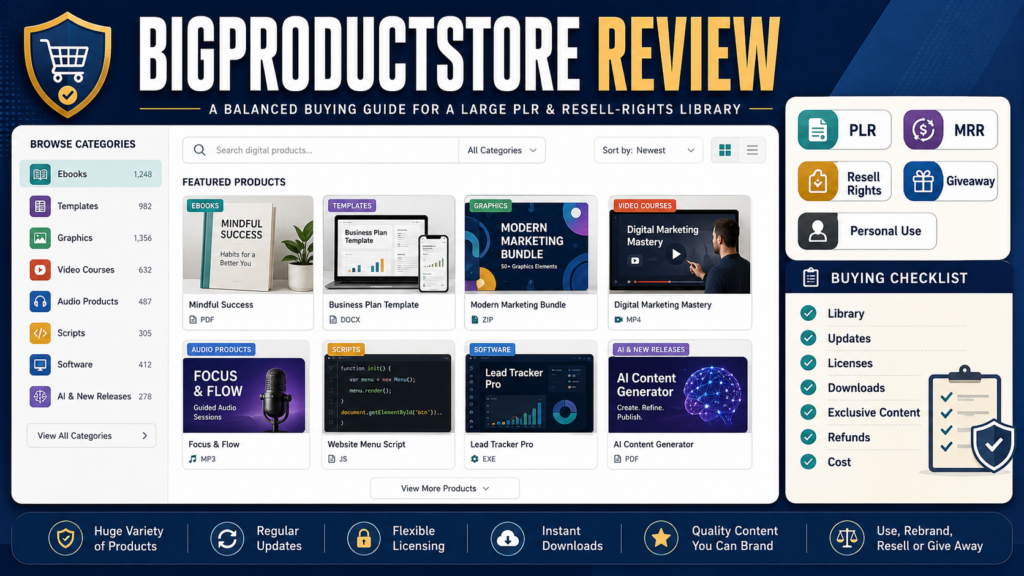Switch to grid view
The width and height of the screenshot is (1024, 576).
click(725, 150)
